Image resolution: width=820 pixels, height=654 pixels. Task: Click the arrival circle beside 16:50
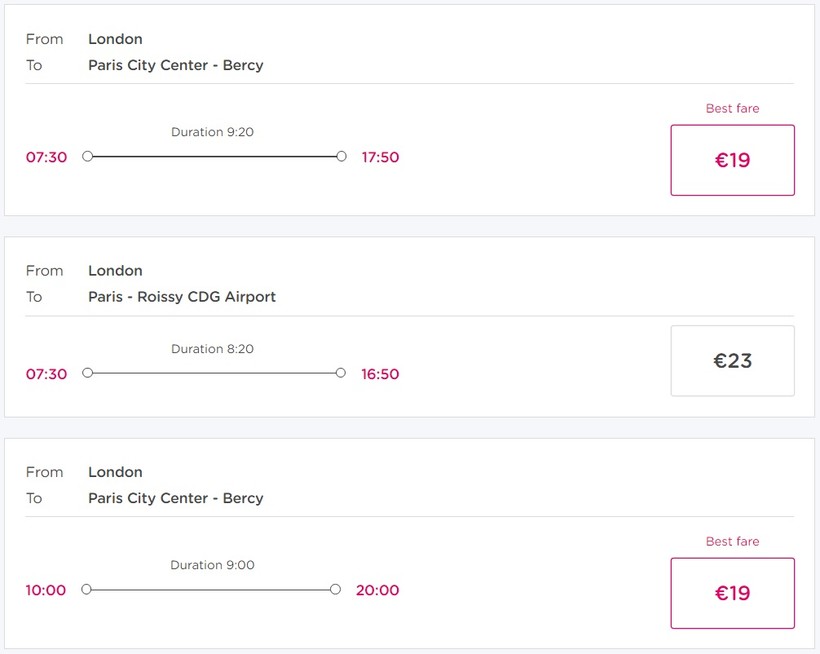click(341, 373)
